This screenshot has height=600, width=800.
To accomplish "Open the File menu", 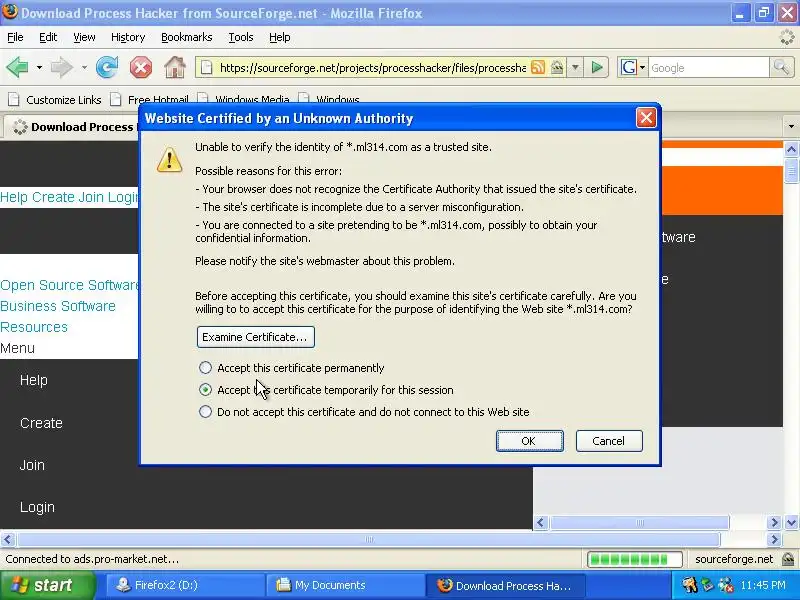I will [15, 37].
